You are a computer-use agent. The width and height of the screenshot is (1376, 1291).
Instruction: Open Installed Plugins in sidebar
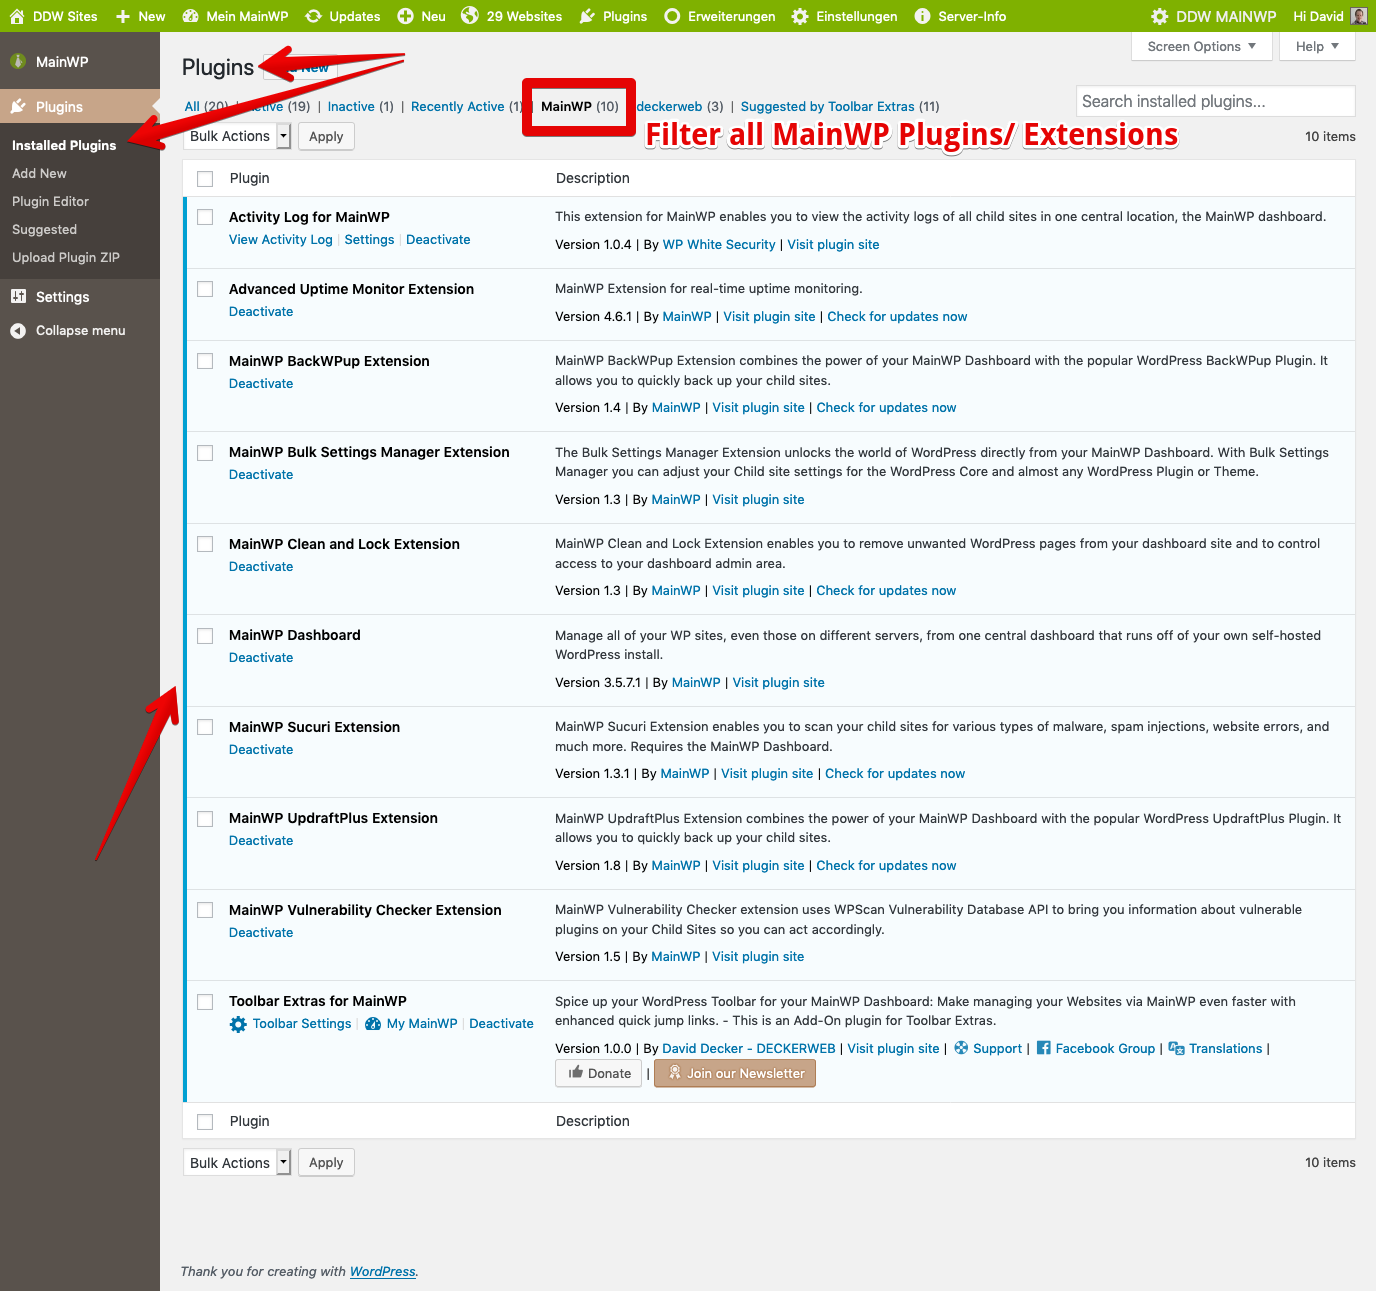[64, 145]
